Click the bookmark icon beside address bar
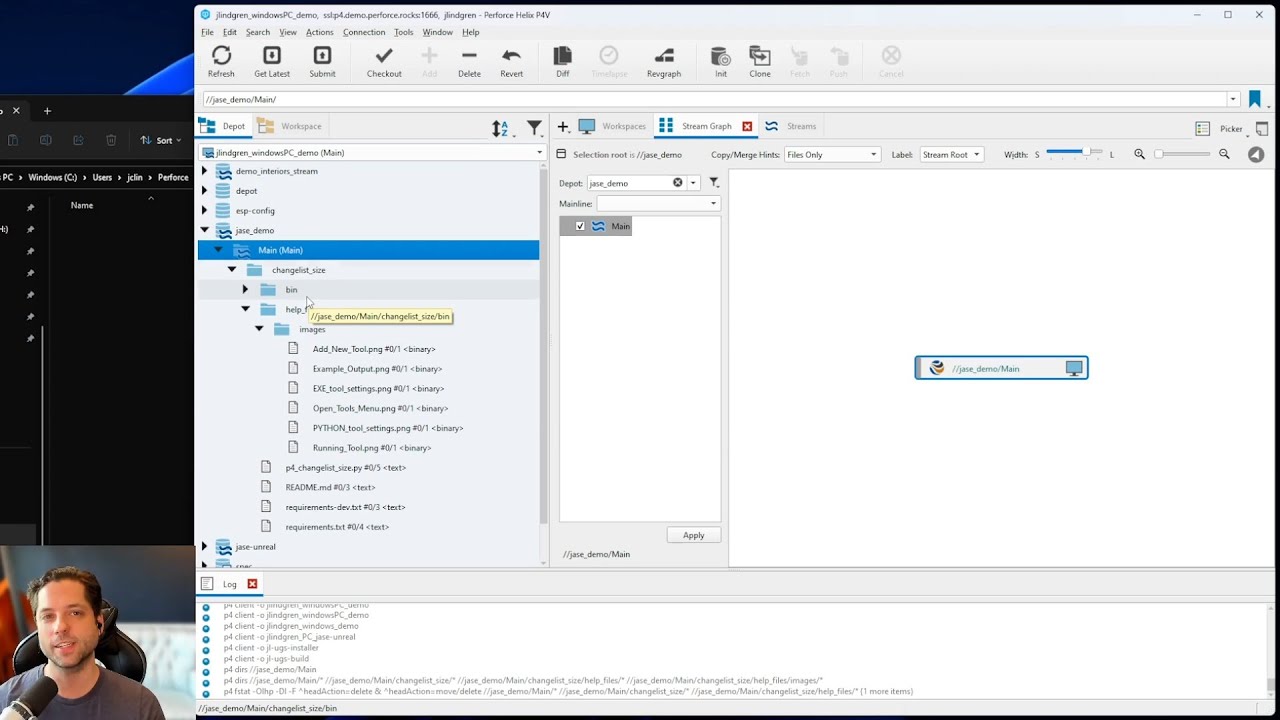Viewport: 1280px width, 720px height. coord(1254,99)
